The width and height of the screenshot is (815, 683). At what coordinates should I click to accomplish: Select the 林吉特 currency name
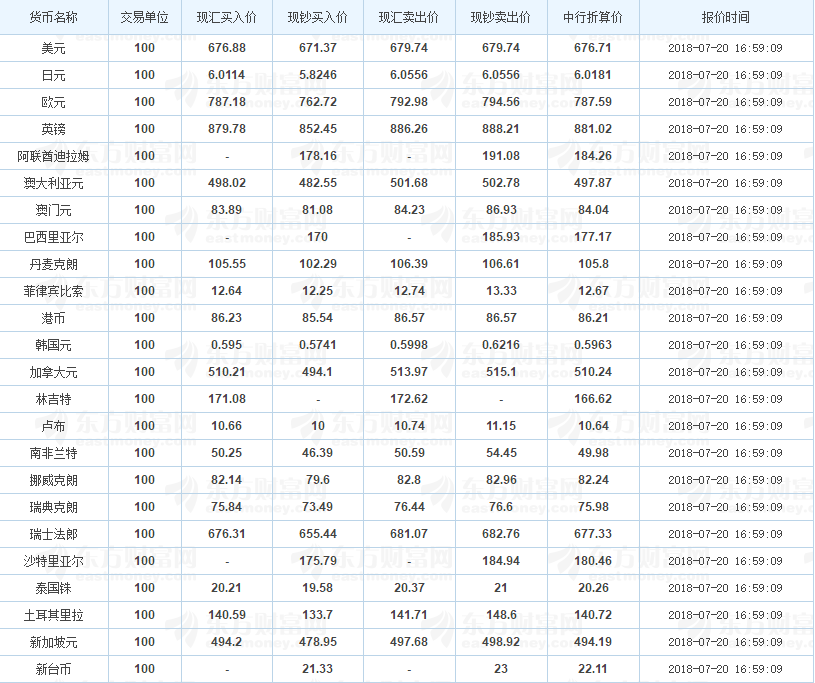tap(54, 400)
